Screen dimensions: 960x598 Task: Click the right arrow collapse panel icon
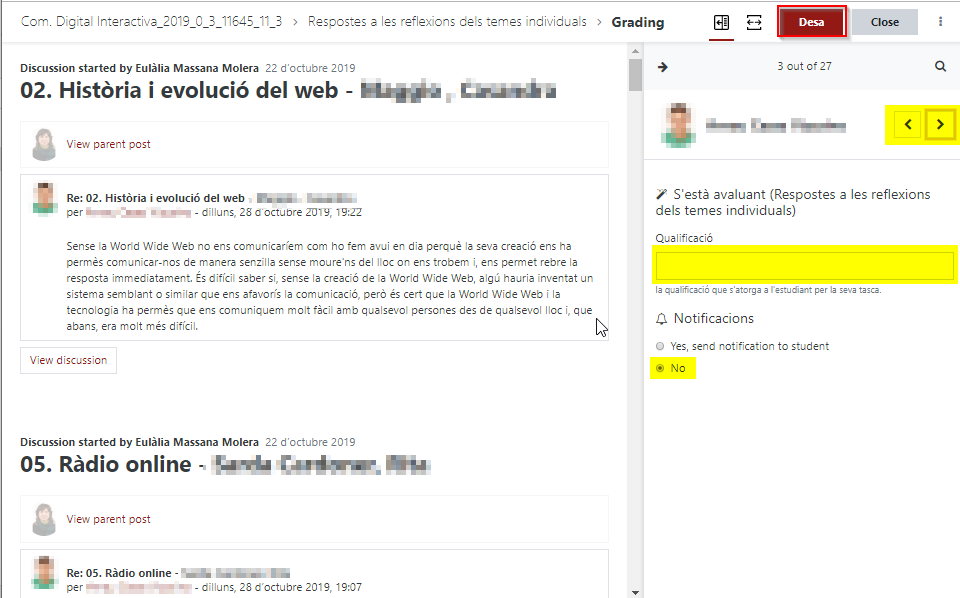[x=662, y=67]
